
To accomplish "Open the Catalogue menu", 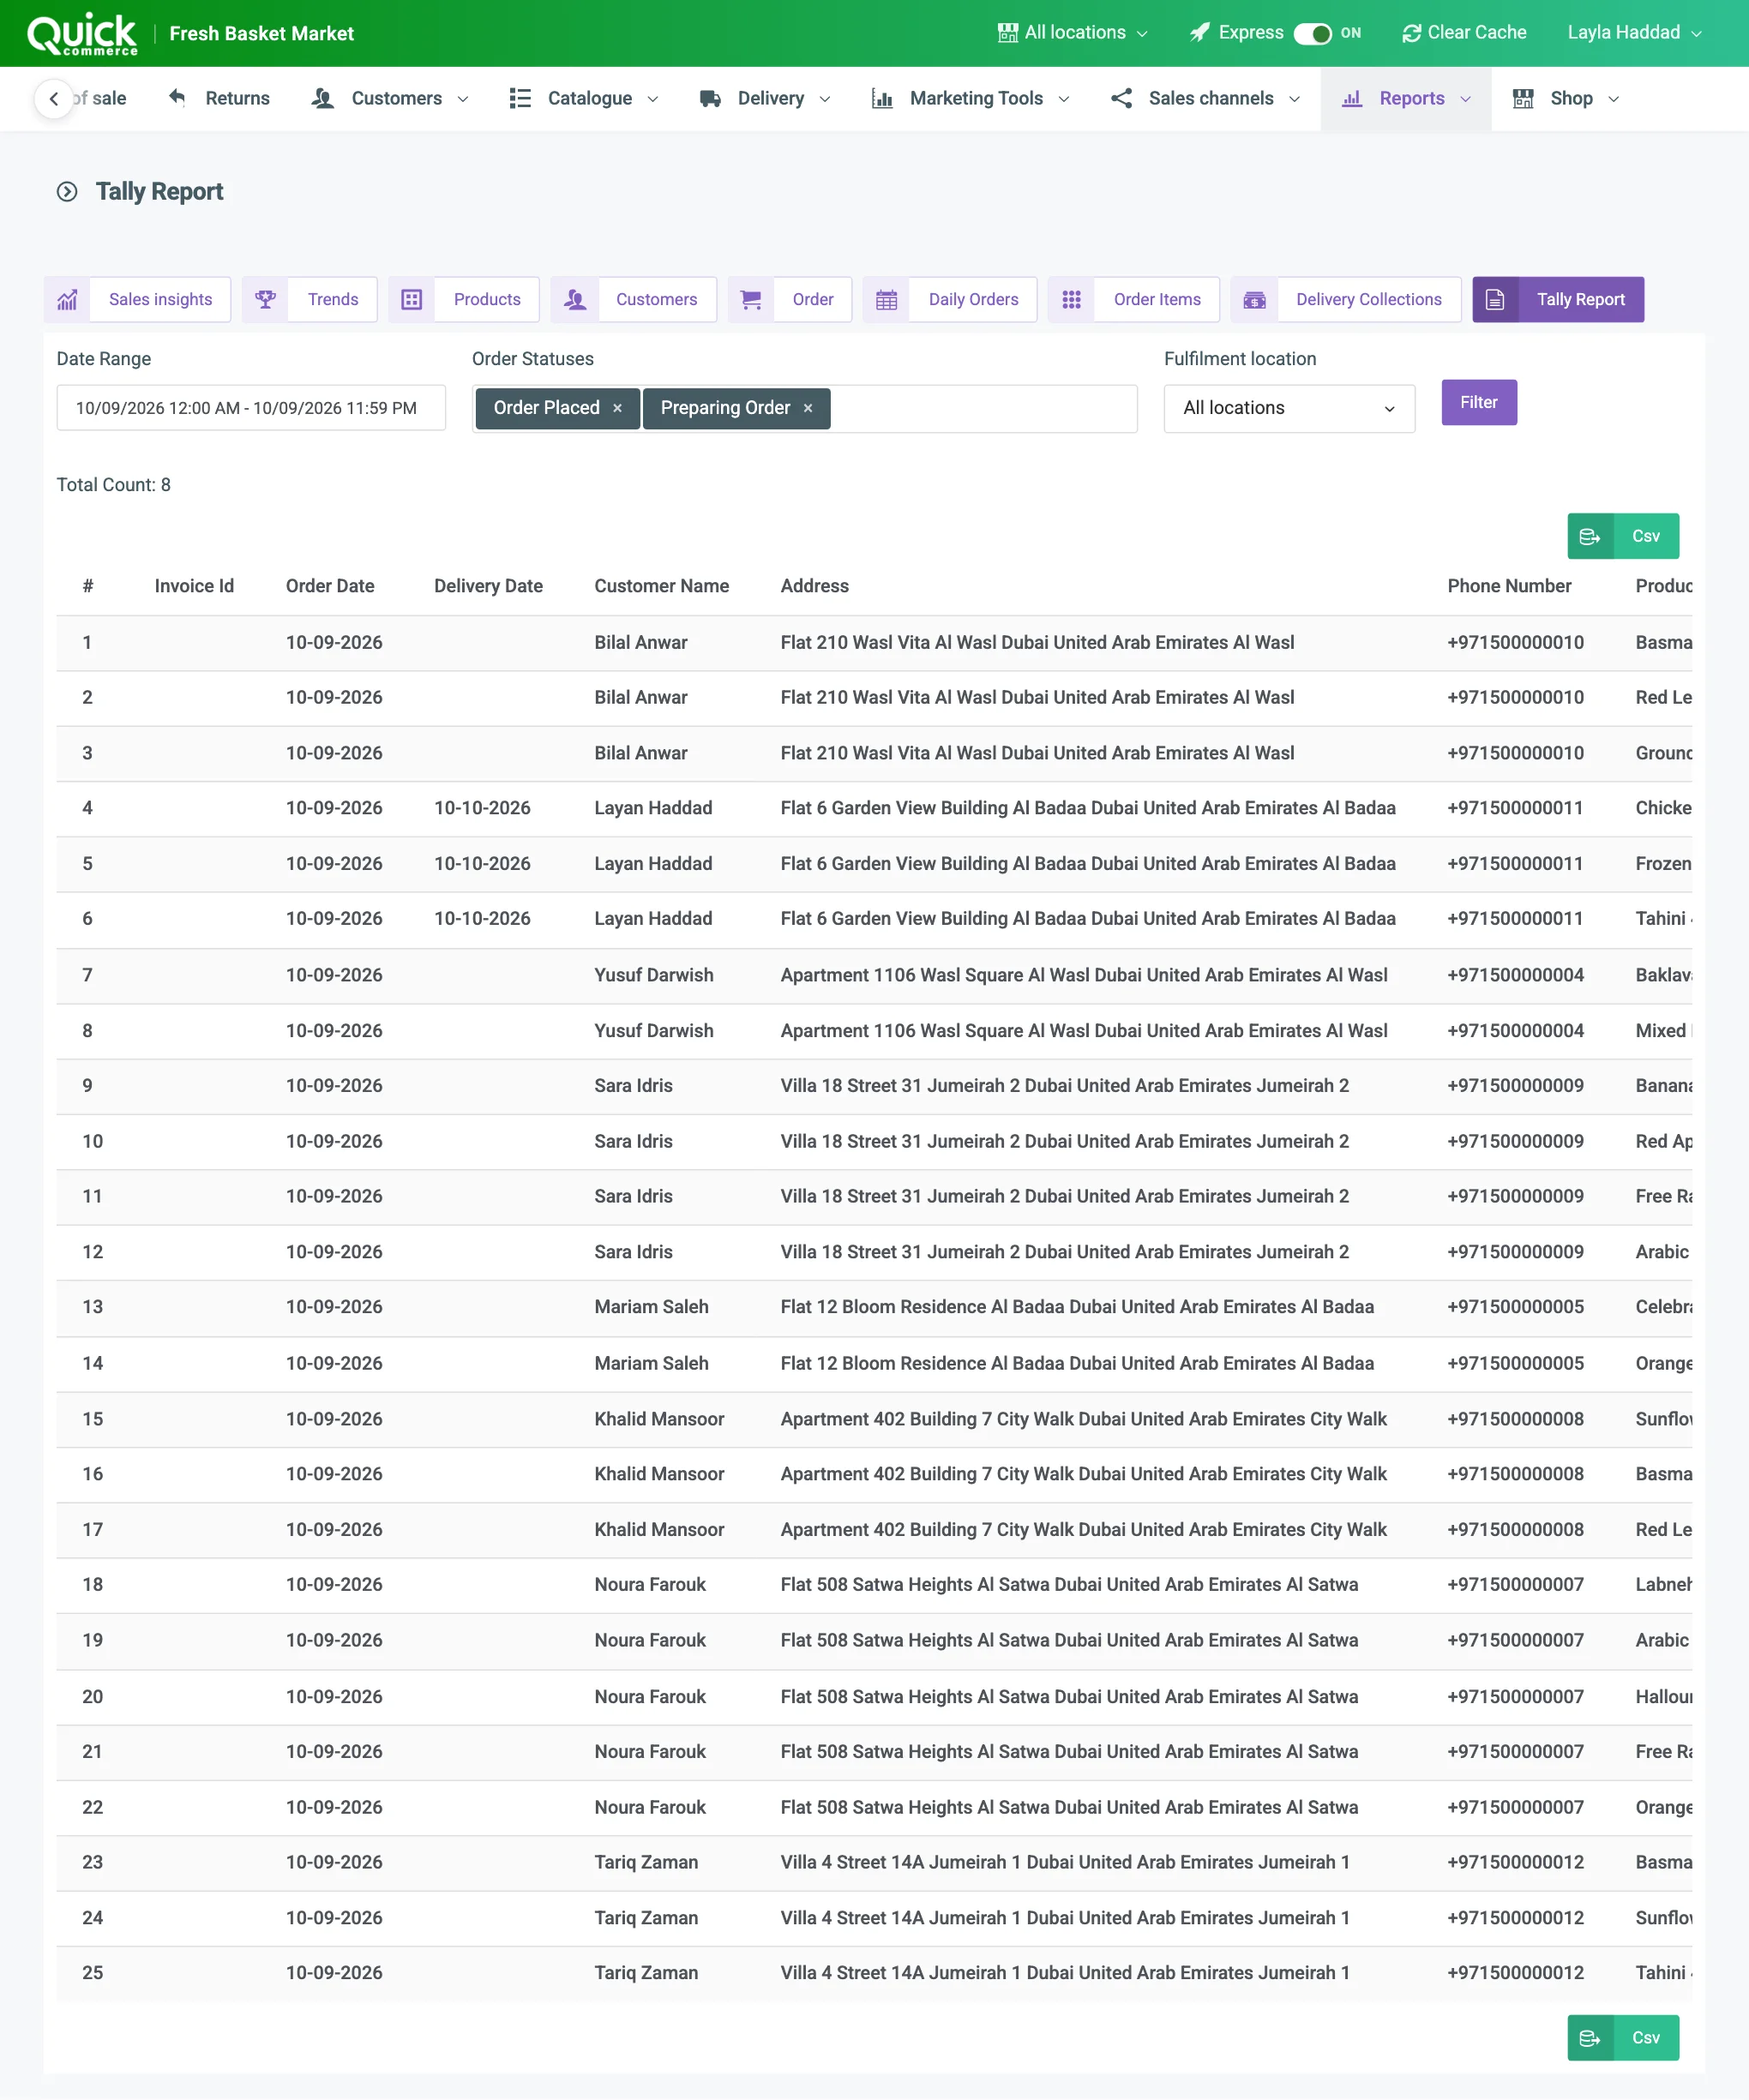I will coord(584,98).
